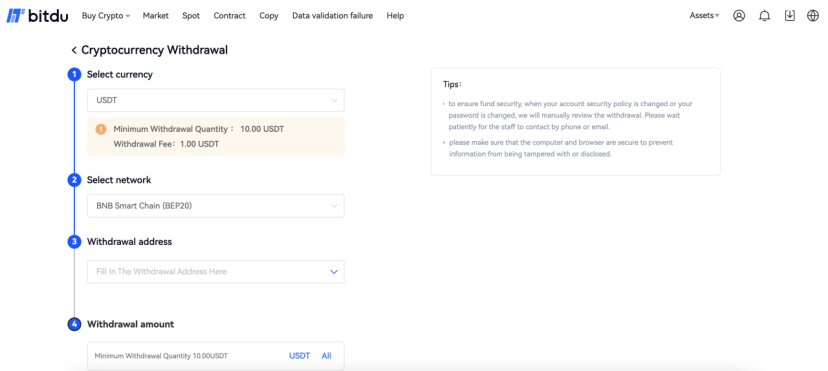Open the Buy Crypto menu
The image size is (828, 371).
106,16
